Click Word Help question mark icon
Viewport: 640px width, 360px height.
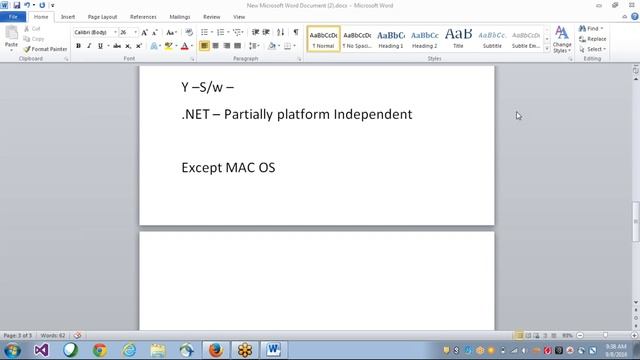(x=635, y=16)
